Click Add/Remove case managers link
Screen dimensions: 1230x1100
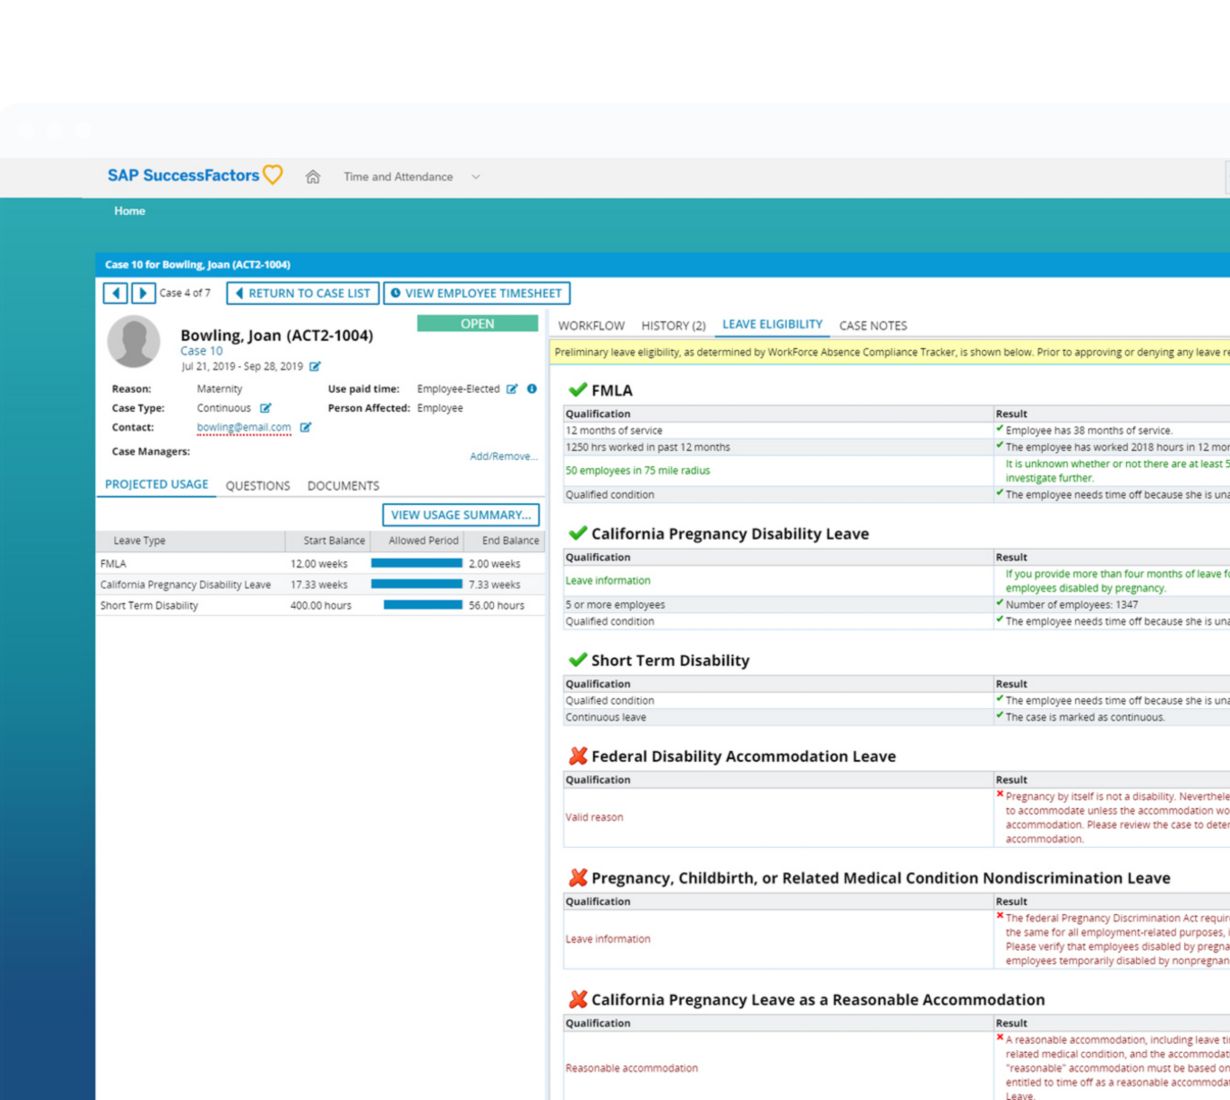pyautogui.click(x=503, y=457)
